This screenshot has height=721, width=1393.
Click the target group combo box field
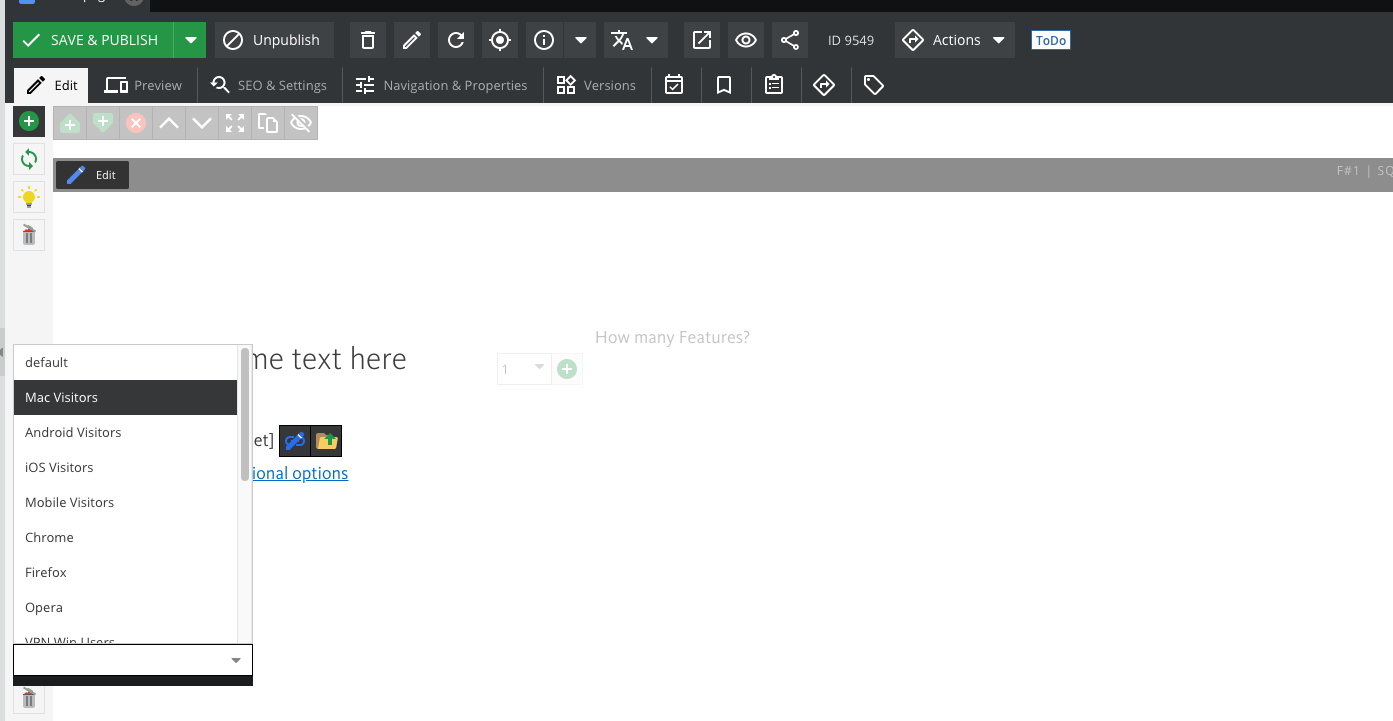[x=133, y=660]
